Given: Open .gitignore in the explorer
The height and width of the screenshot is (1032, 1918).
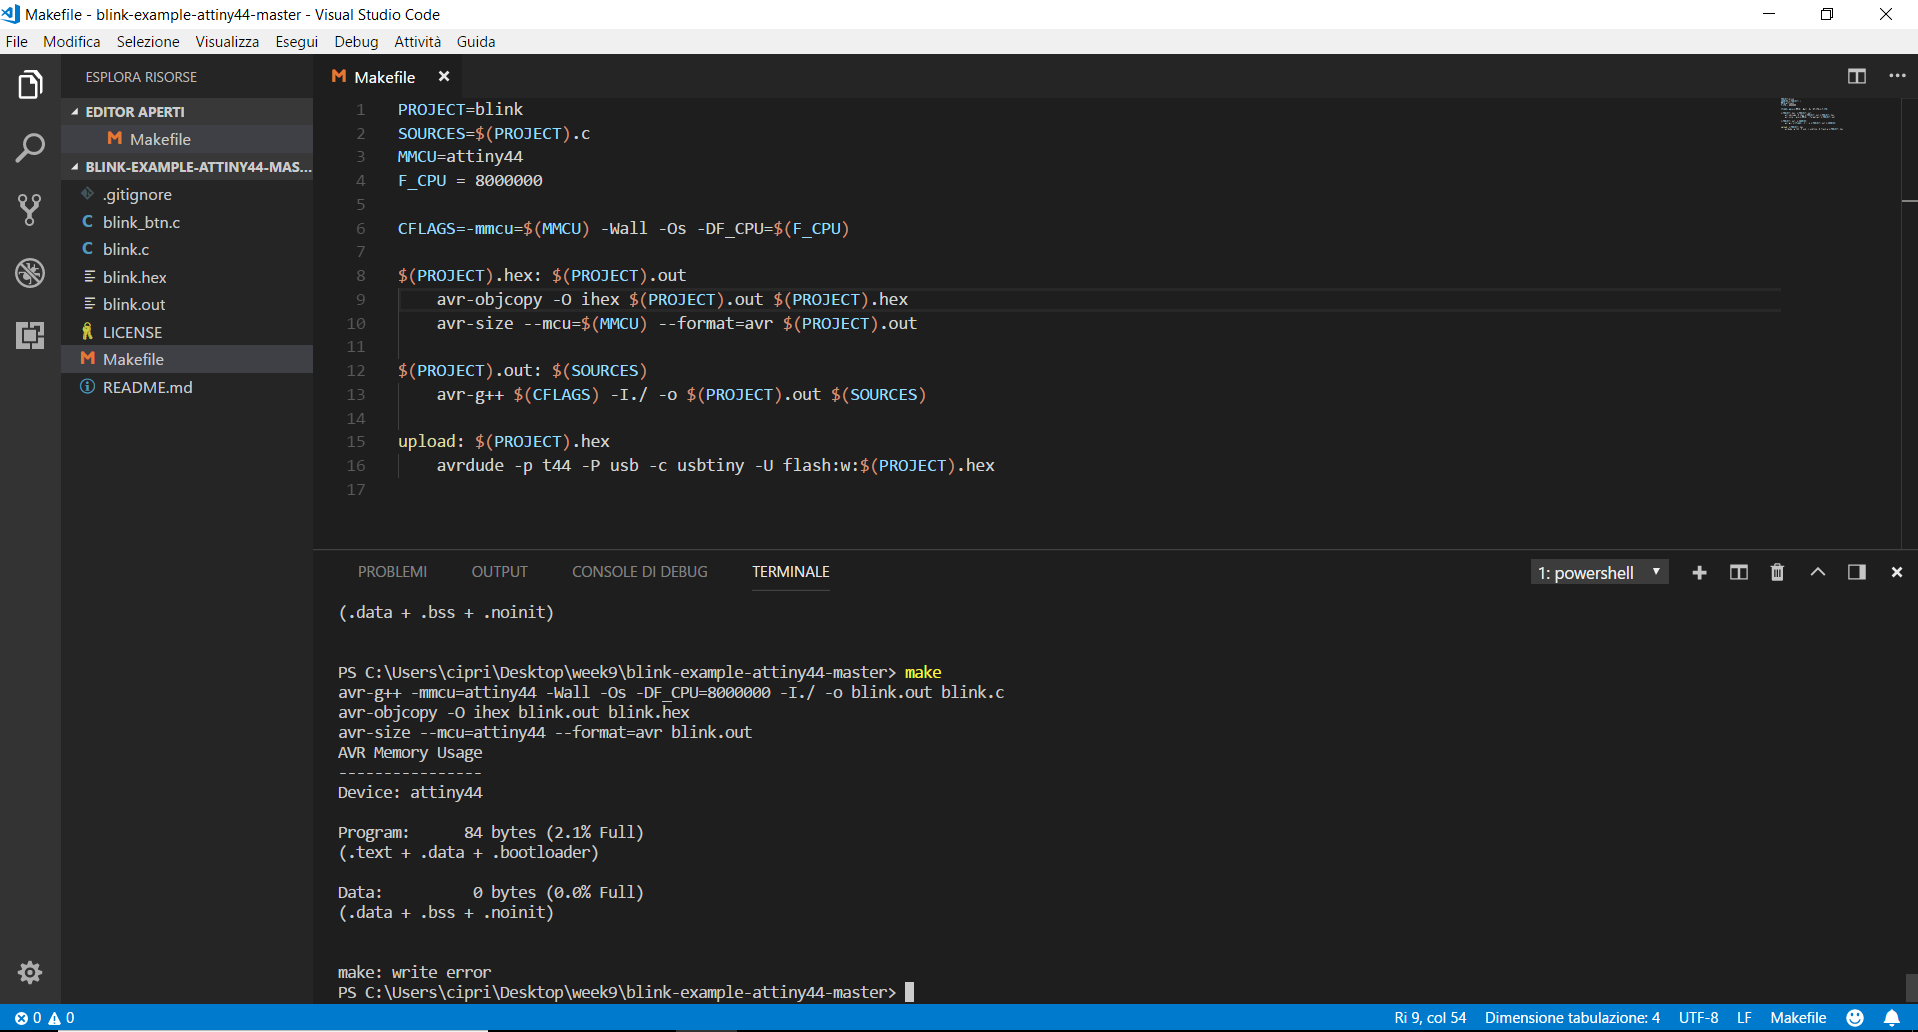Looking at the screenshot, I should point(187,194).
